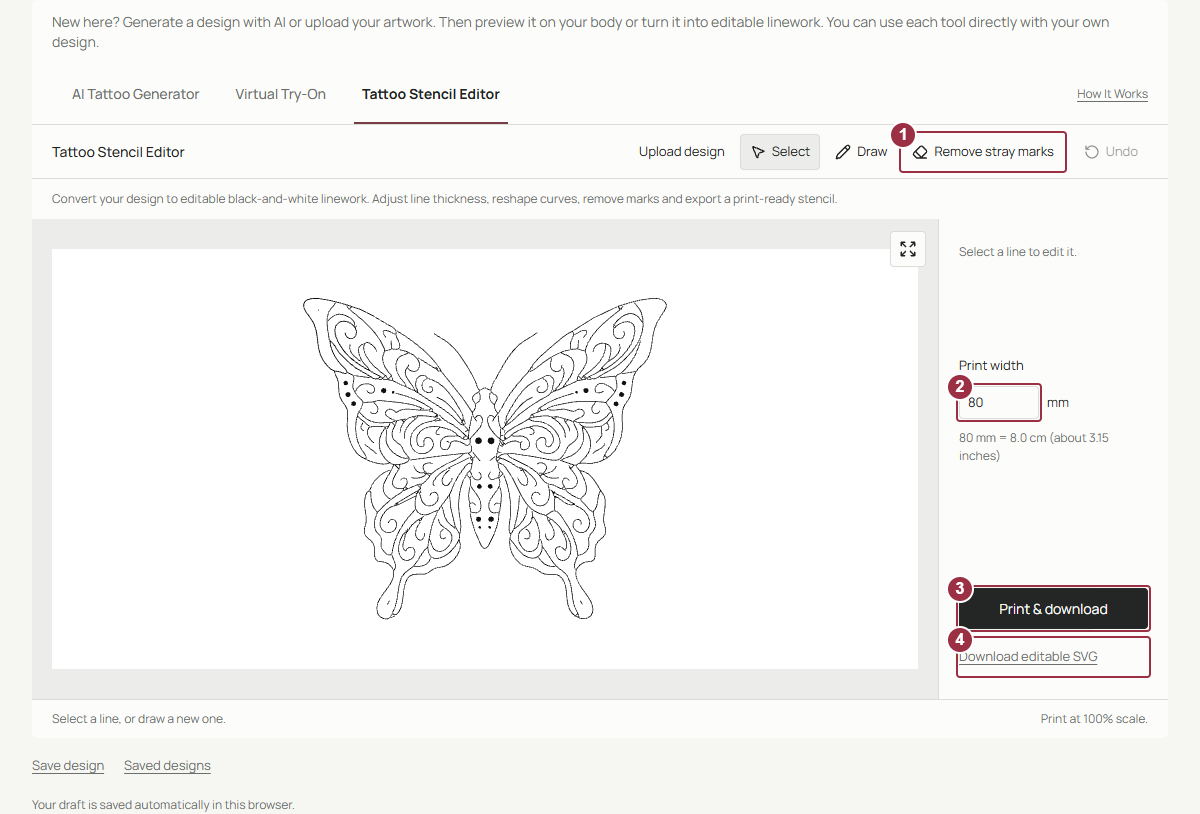1200x814 pixels.
Task: Click 'Your draft is saved automatically' note
Action: click(x=163, y=805)
